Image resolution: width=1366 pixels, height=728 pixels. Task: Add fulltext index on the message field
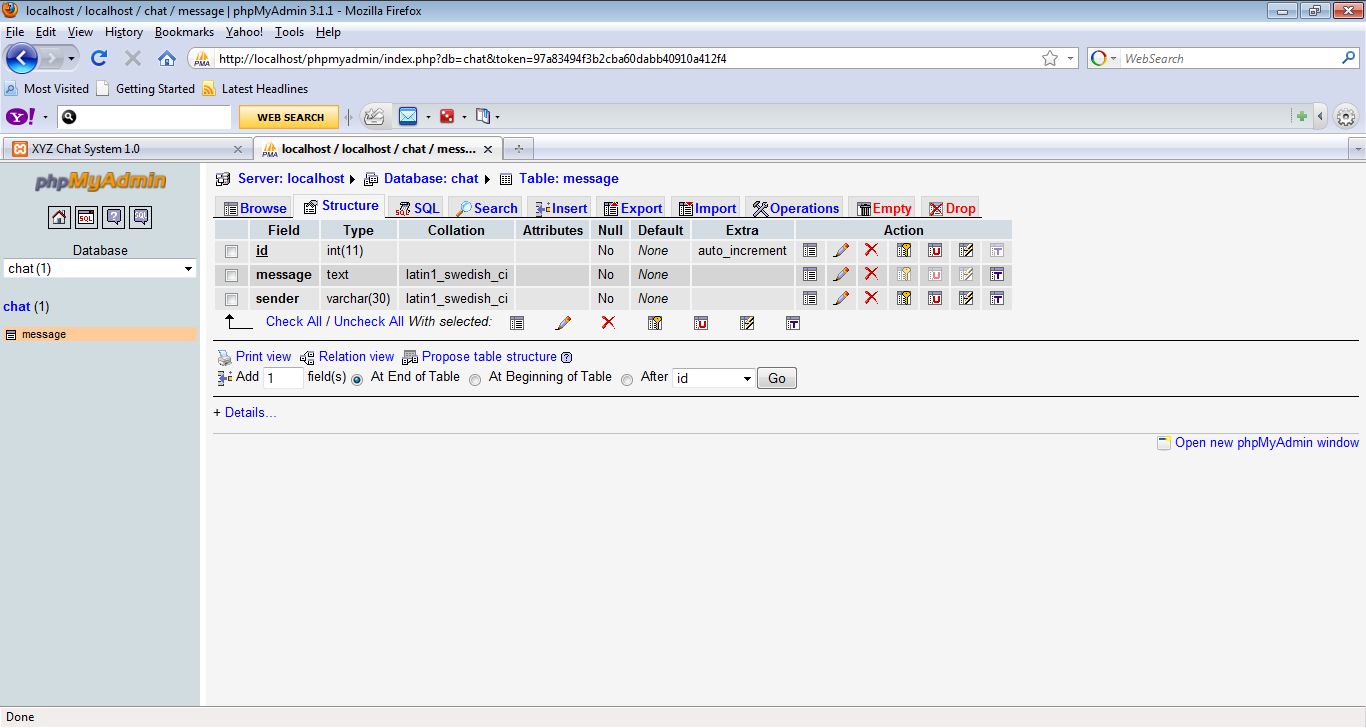(996, 274)
